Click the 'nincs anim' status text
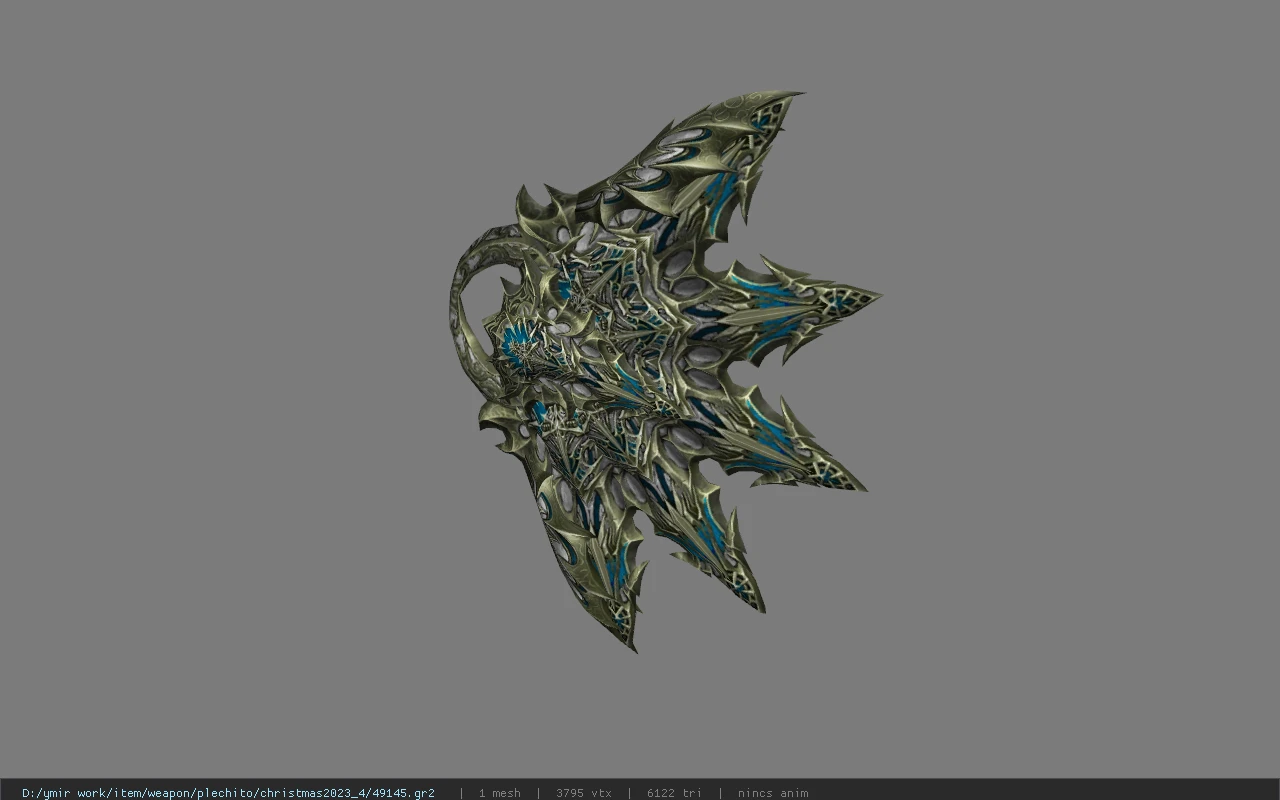Image resolution: width=1280 pixels, height=800 pixels. coord(773,793)
